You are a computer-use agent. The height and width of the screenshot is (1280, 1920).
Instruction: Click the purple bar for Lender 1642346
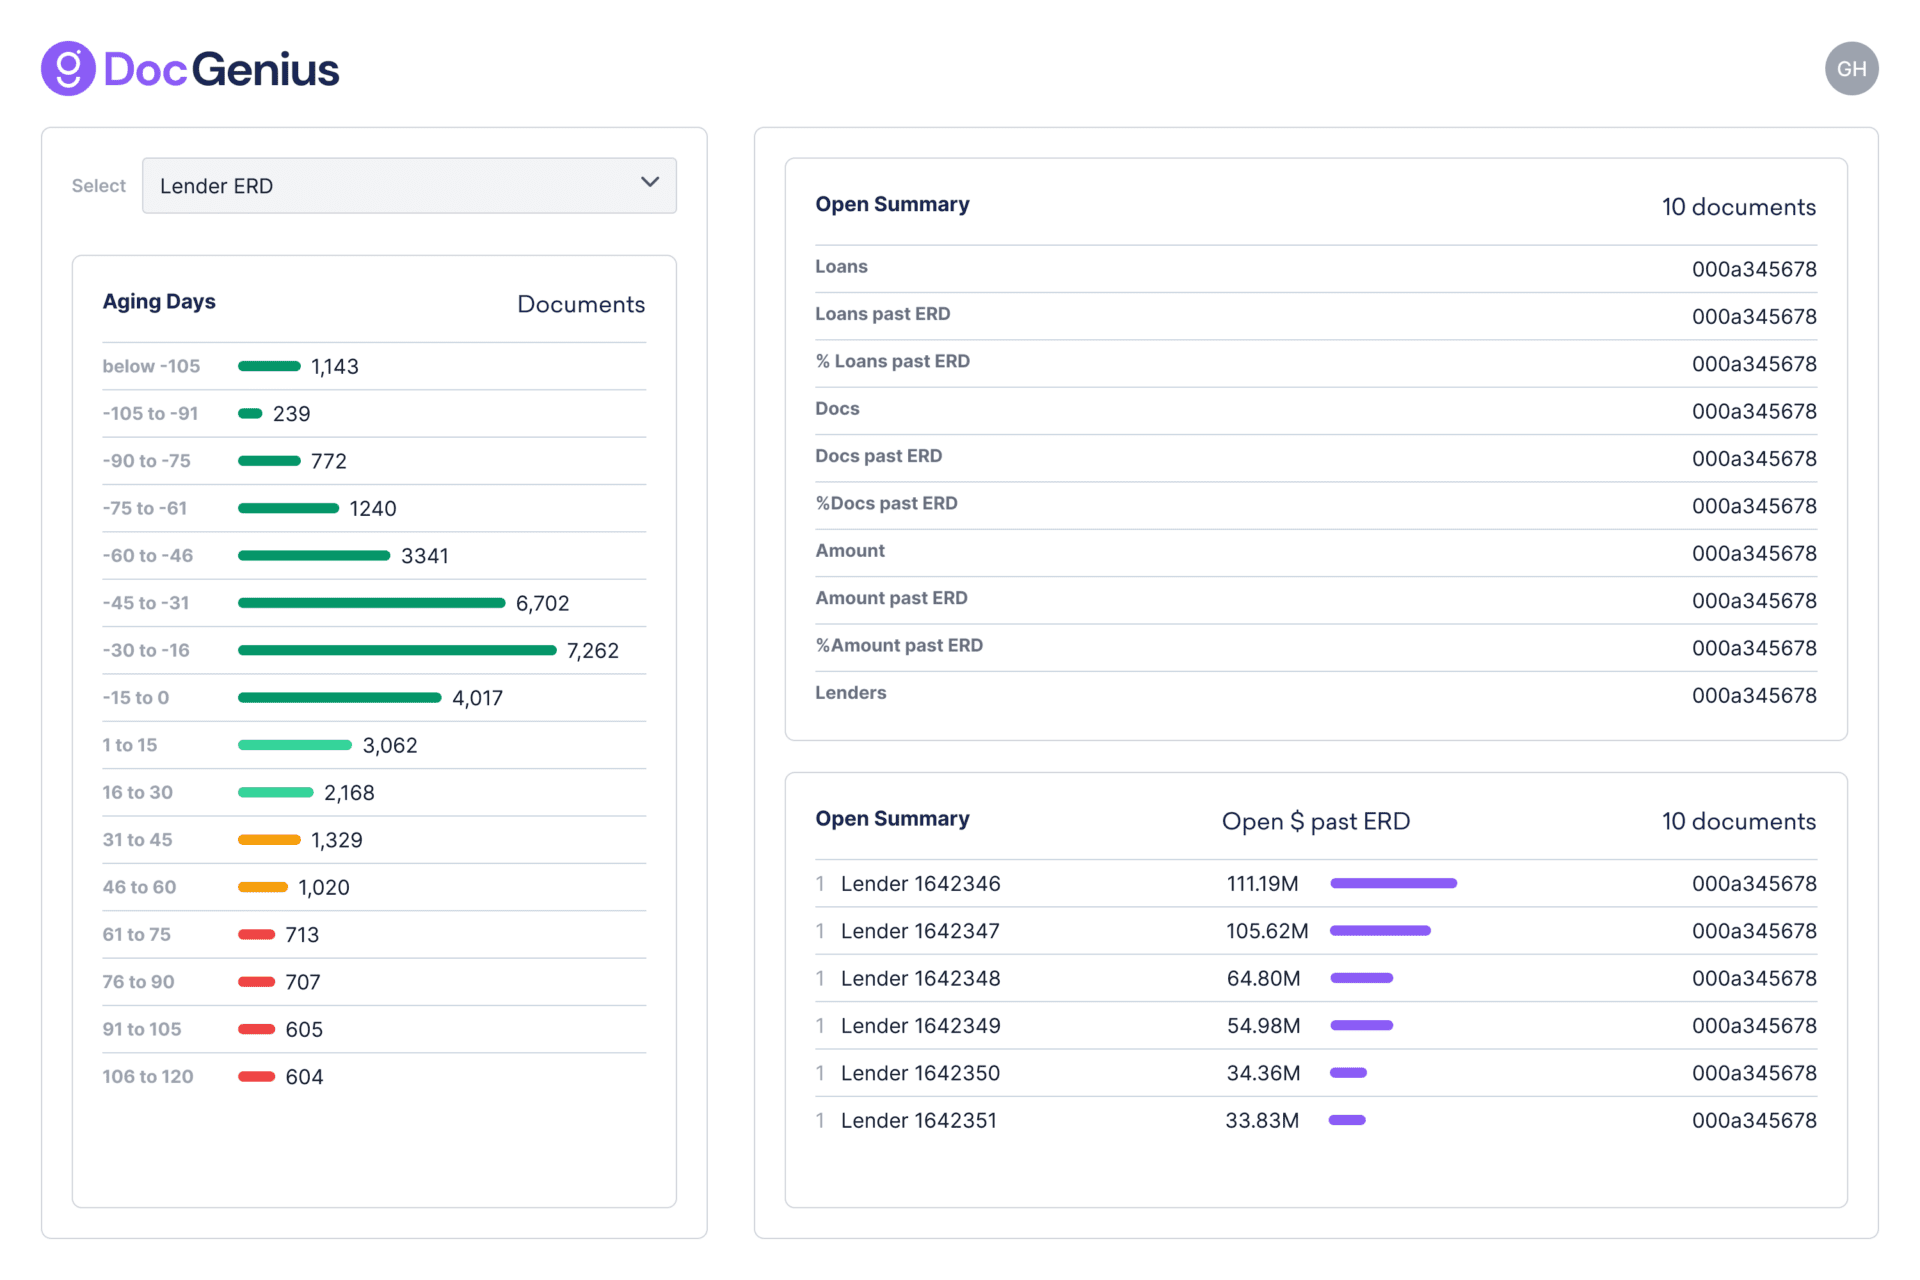tap(1392, 883)
